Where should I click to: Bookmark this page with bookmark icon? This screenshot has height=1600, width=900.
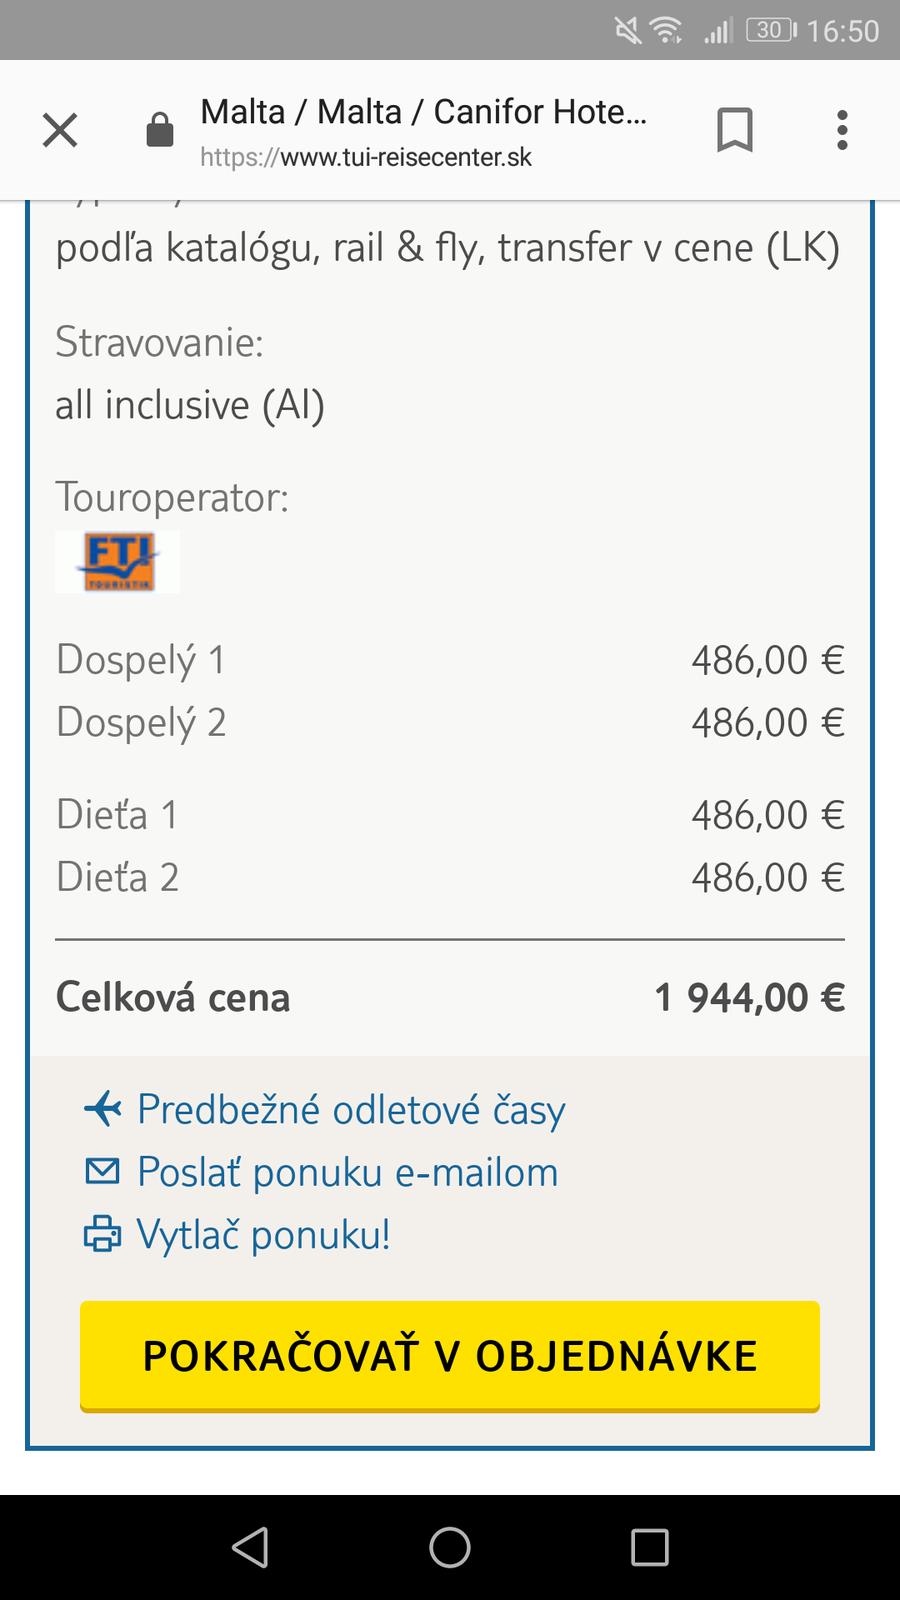(735, 130)
